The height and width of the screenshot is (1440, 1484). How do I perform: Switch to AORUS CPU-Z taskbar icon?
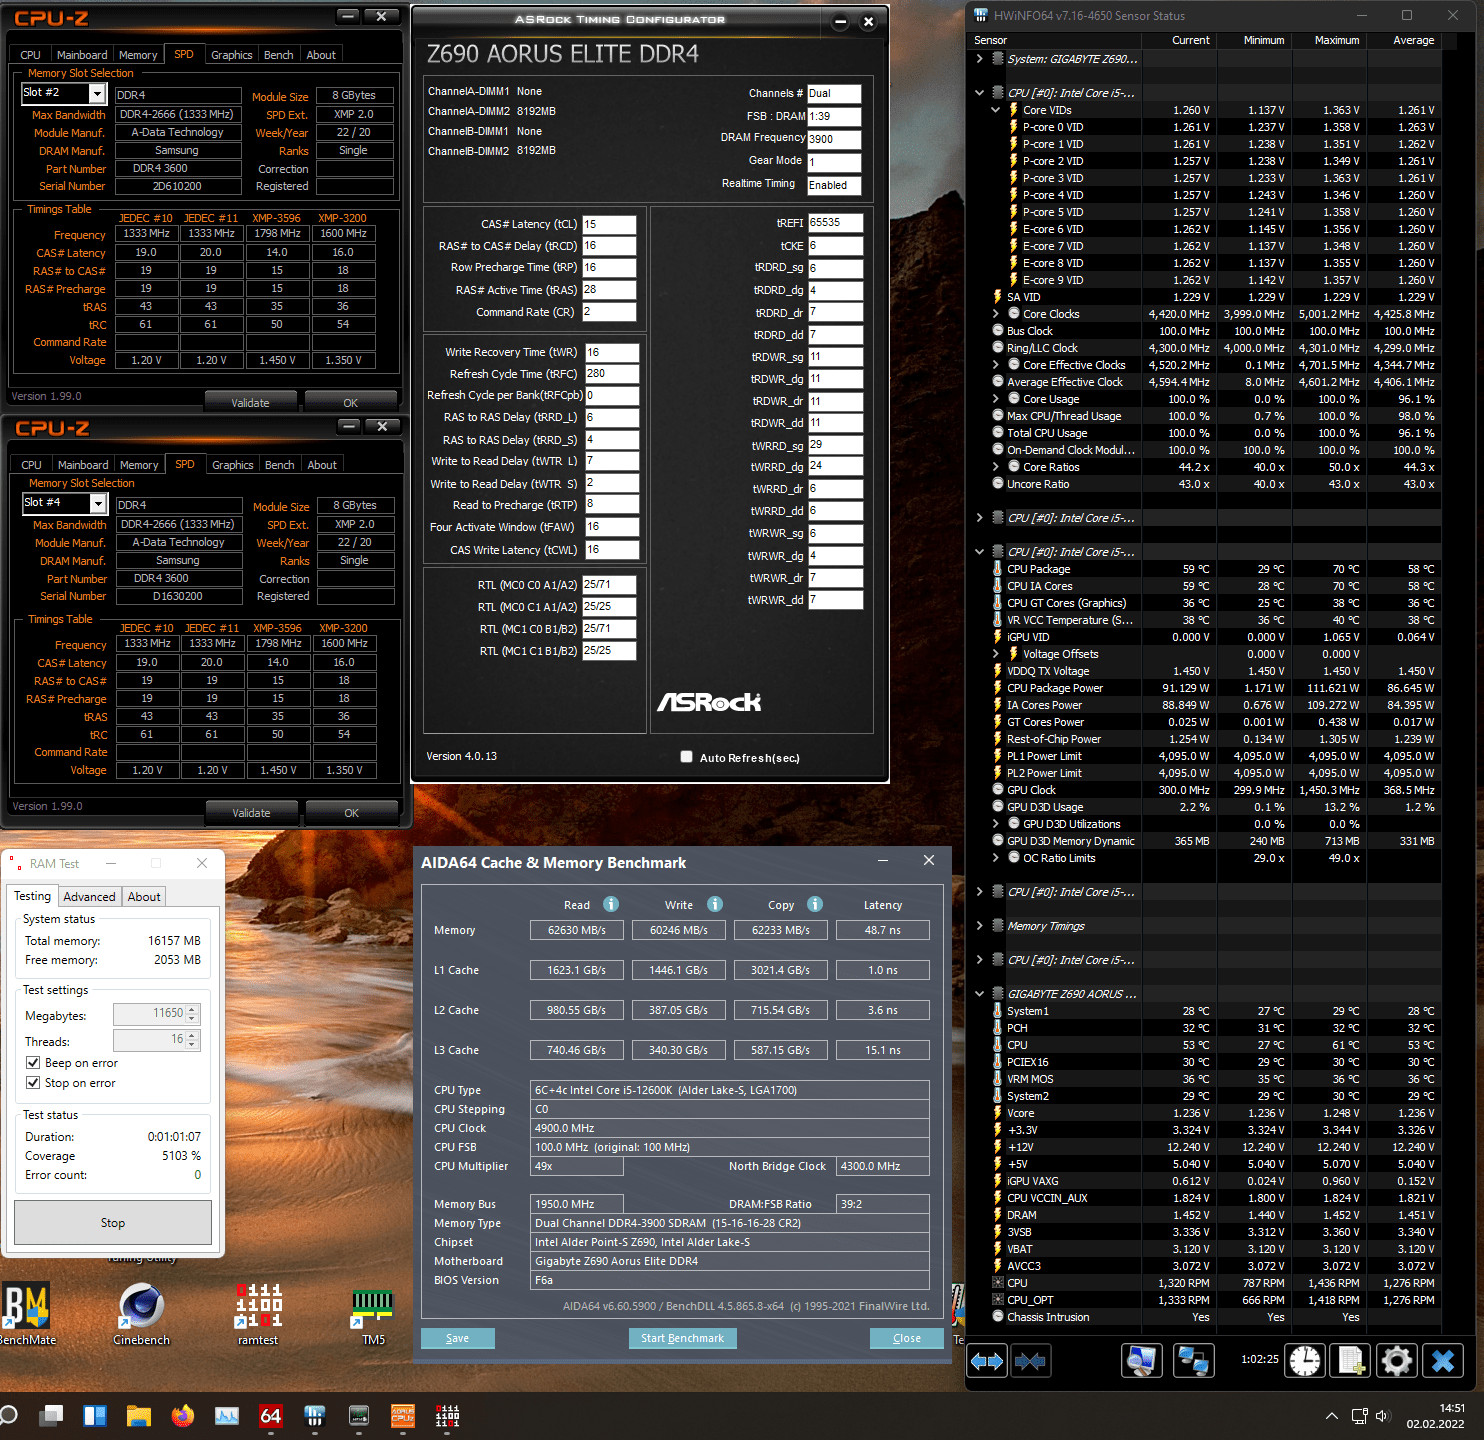[403, 1416]
